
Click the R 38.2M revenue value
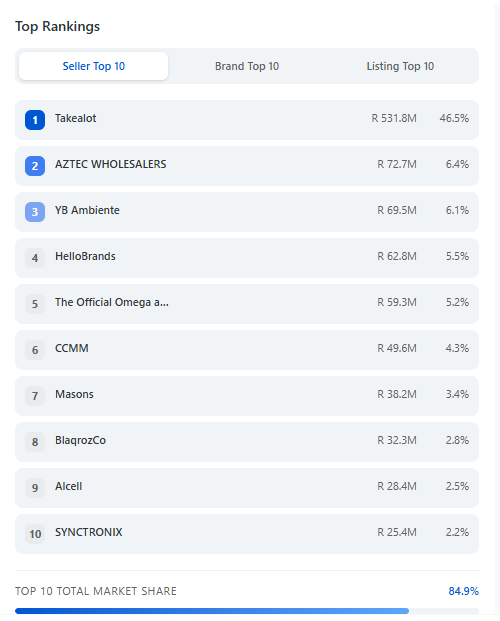coord(397,394)
